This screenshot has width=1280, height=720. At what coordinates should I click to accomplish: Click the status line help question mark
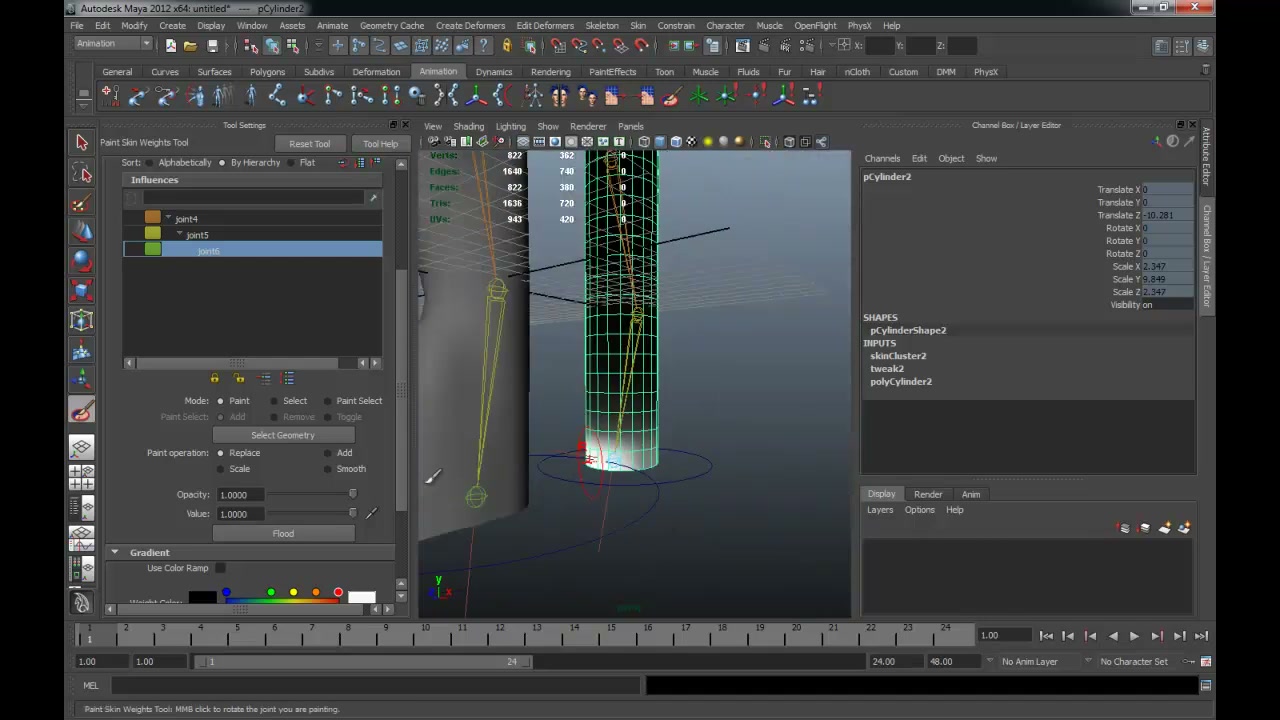(x=484, y=45)
